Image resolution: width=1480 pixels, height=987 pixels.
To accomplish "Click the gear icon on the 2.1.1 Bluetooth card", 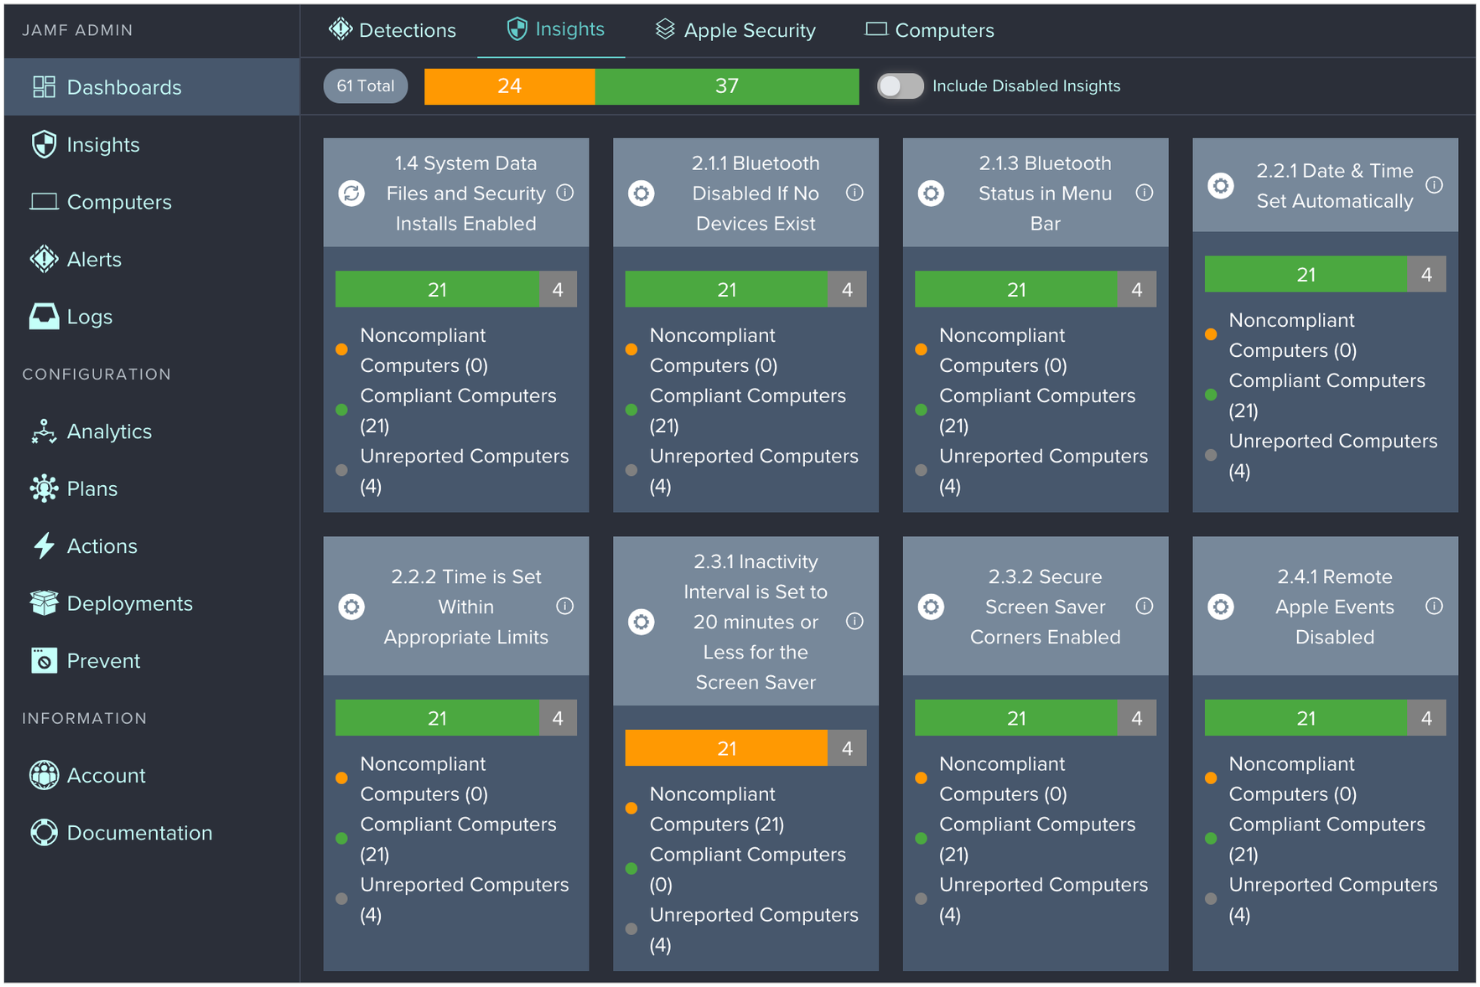I will (641, 193).
